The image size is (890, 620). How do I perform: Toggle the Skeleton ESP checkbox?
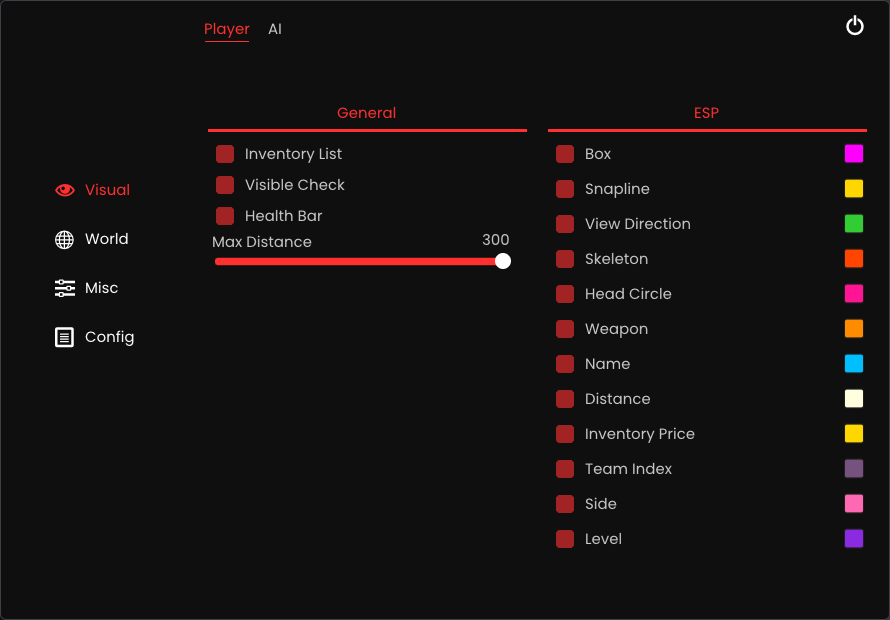click(x=564, y=258)
